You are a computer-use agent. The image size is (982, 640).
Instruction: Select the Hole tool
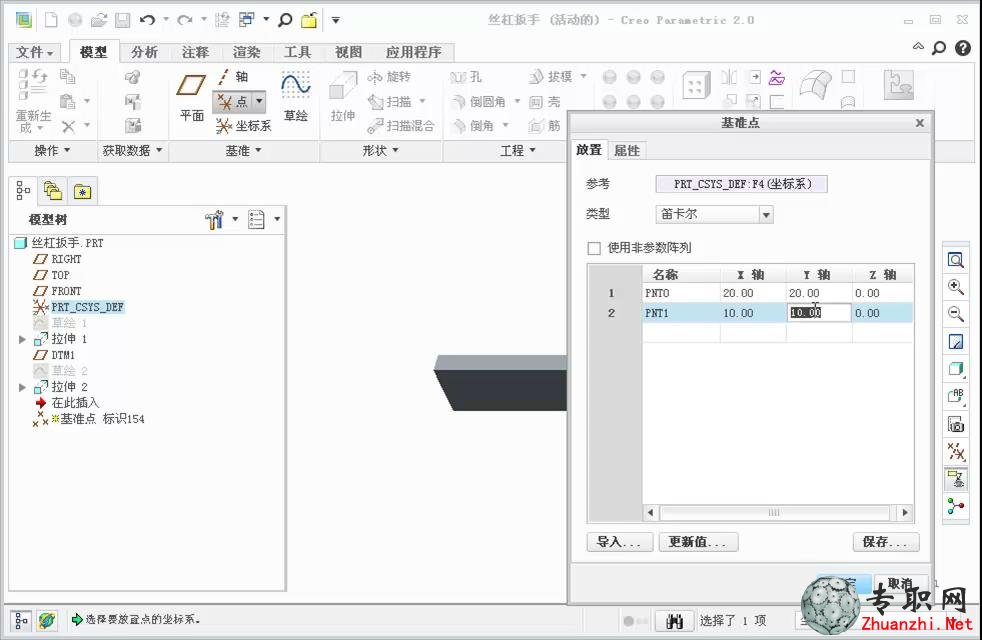click(x=466, y=77)
